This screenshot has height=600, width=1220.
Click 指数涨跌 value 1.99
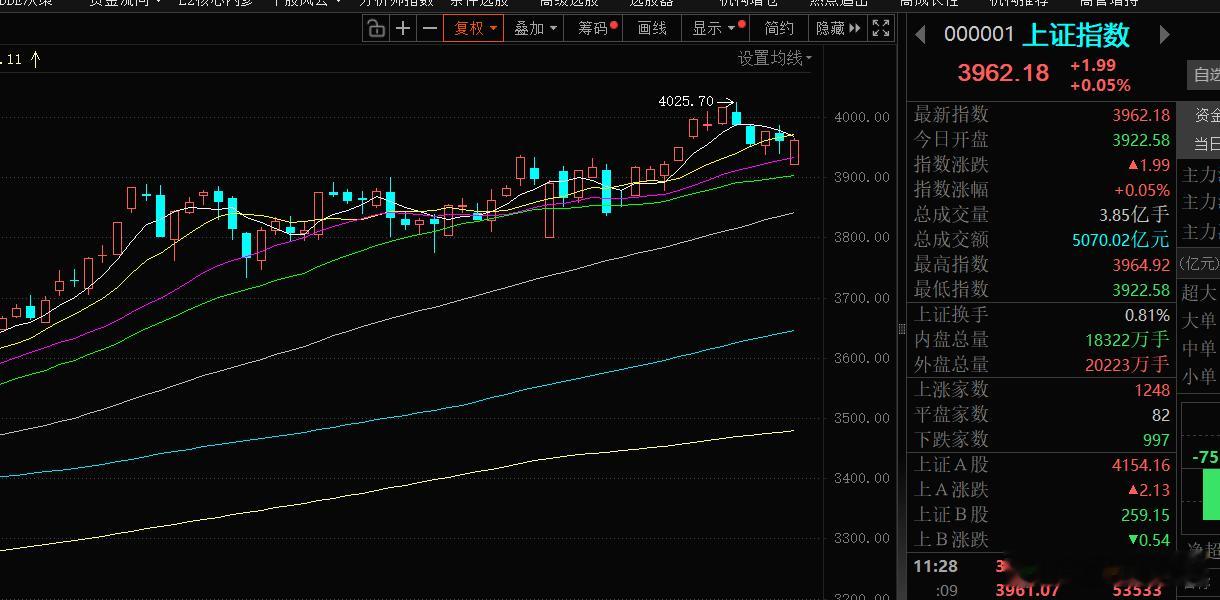(1148, 165)
